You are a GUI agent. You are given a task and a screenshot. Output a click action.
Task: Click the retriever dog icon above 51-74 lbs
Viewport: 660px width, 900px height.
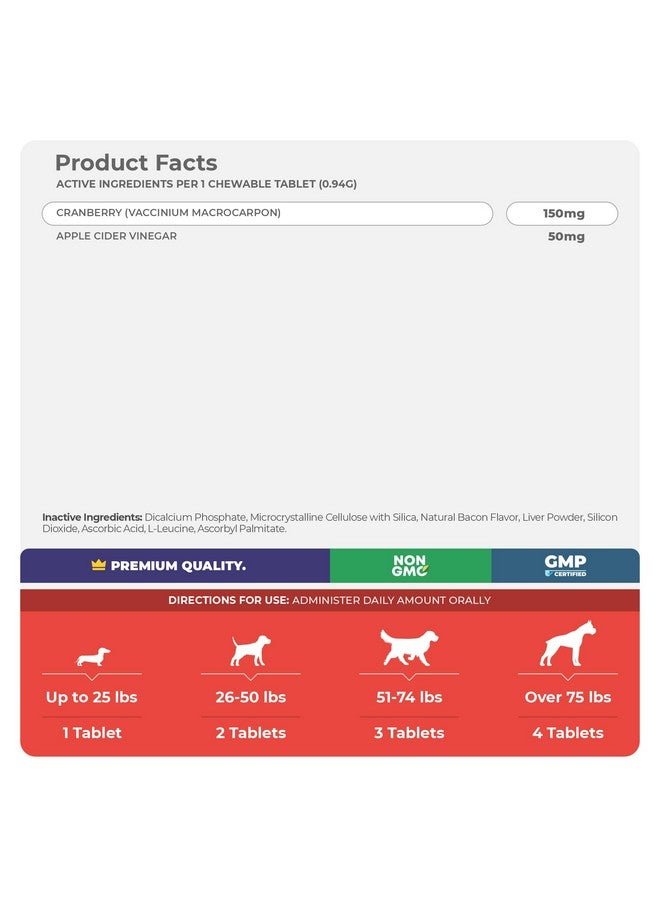coord(409,647)
